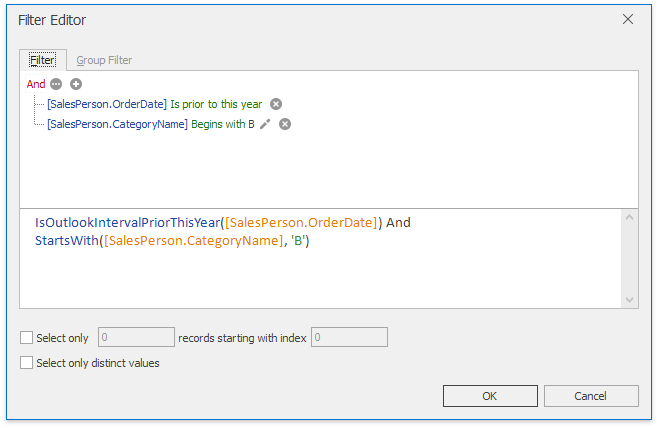Click the And group operator
658x428 pixels.
click(36, 85)
